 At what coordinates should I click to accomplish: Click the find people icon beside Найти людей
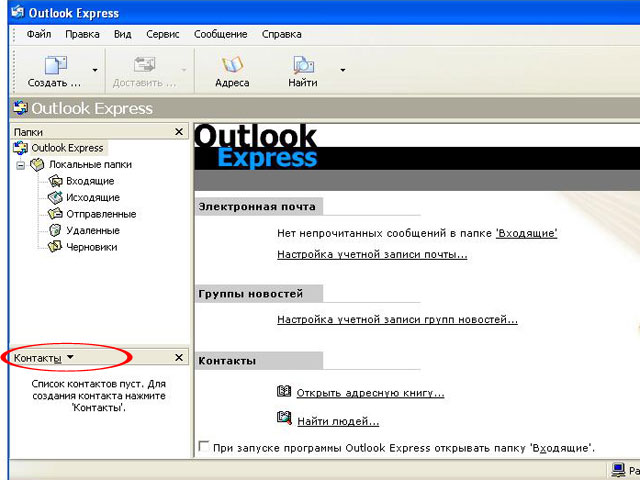click(x=284, y=419)
